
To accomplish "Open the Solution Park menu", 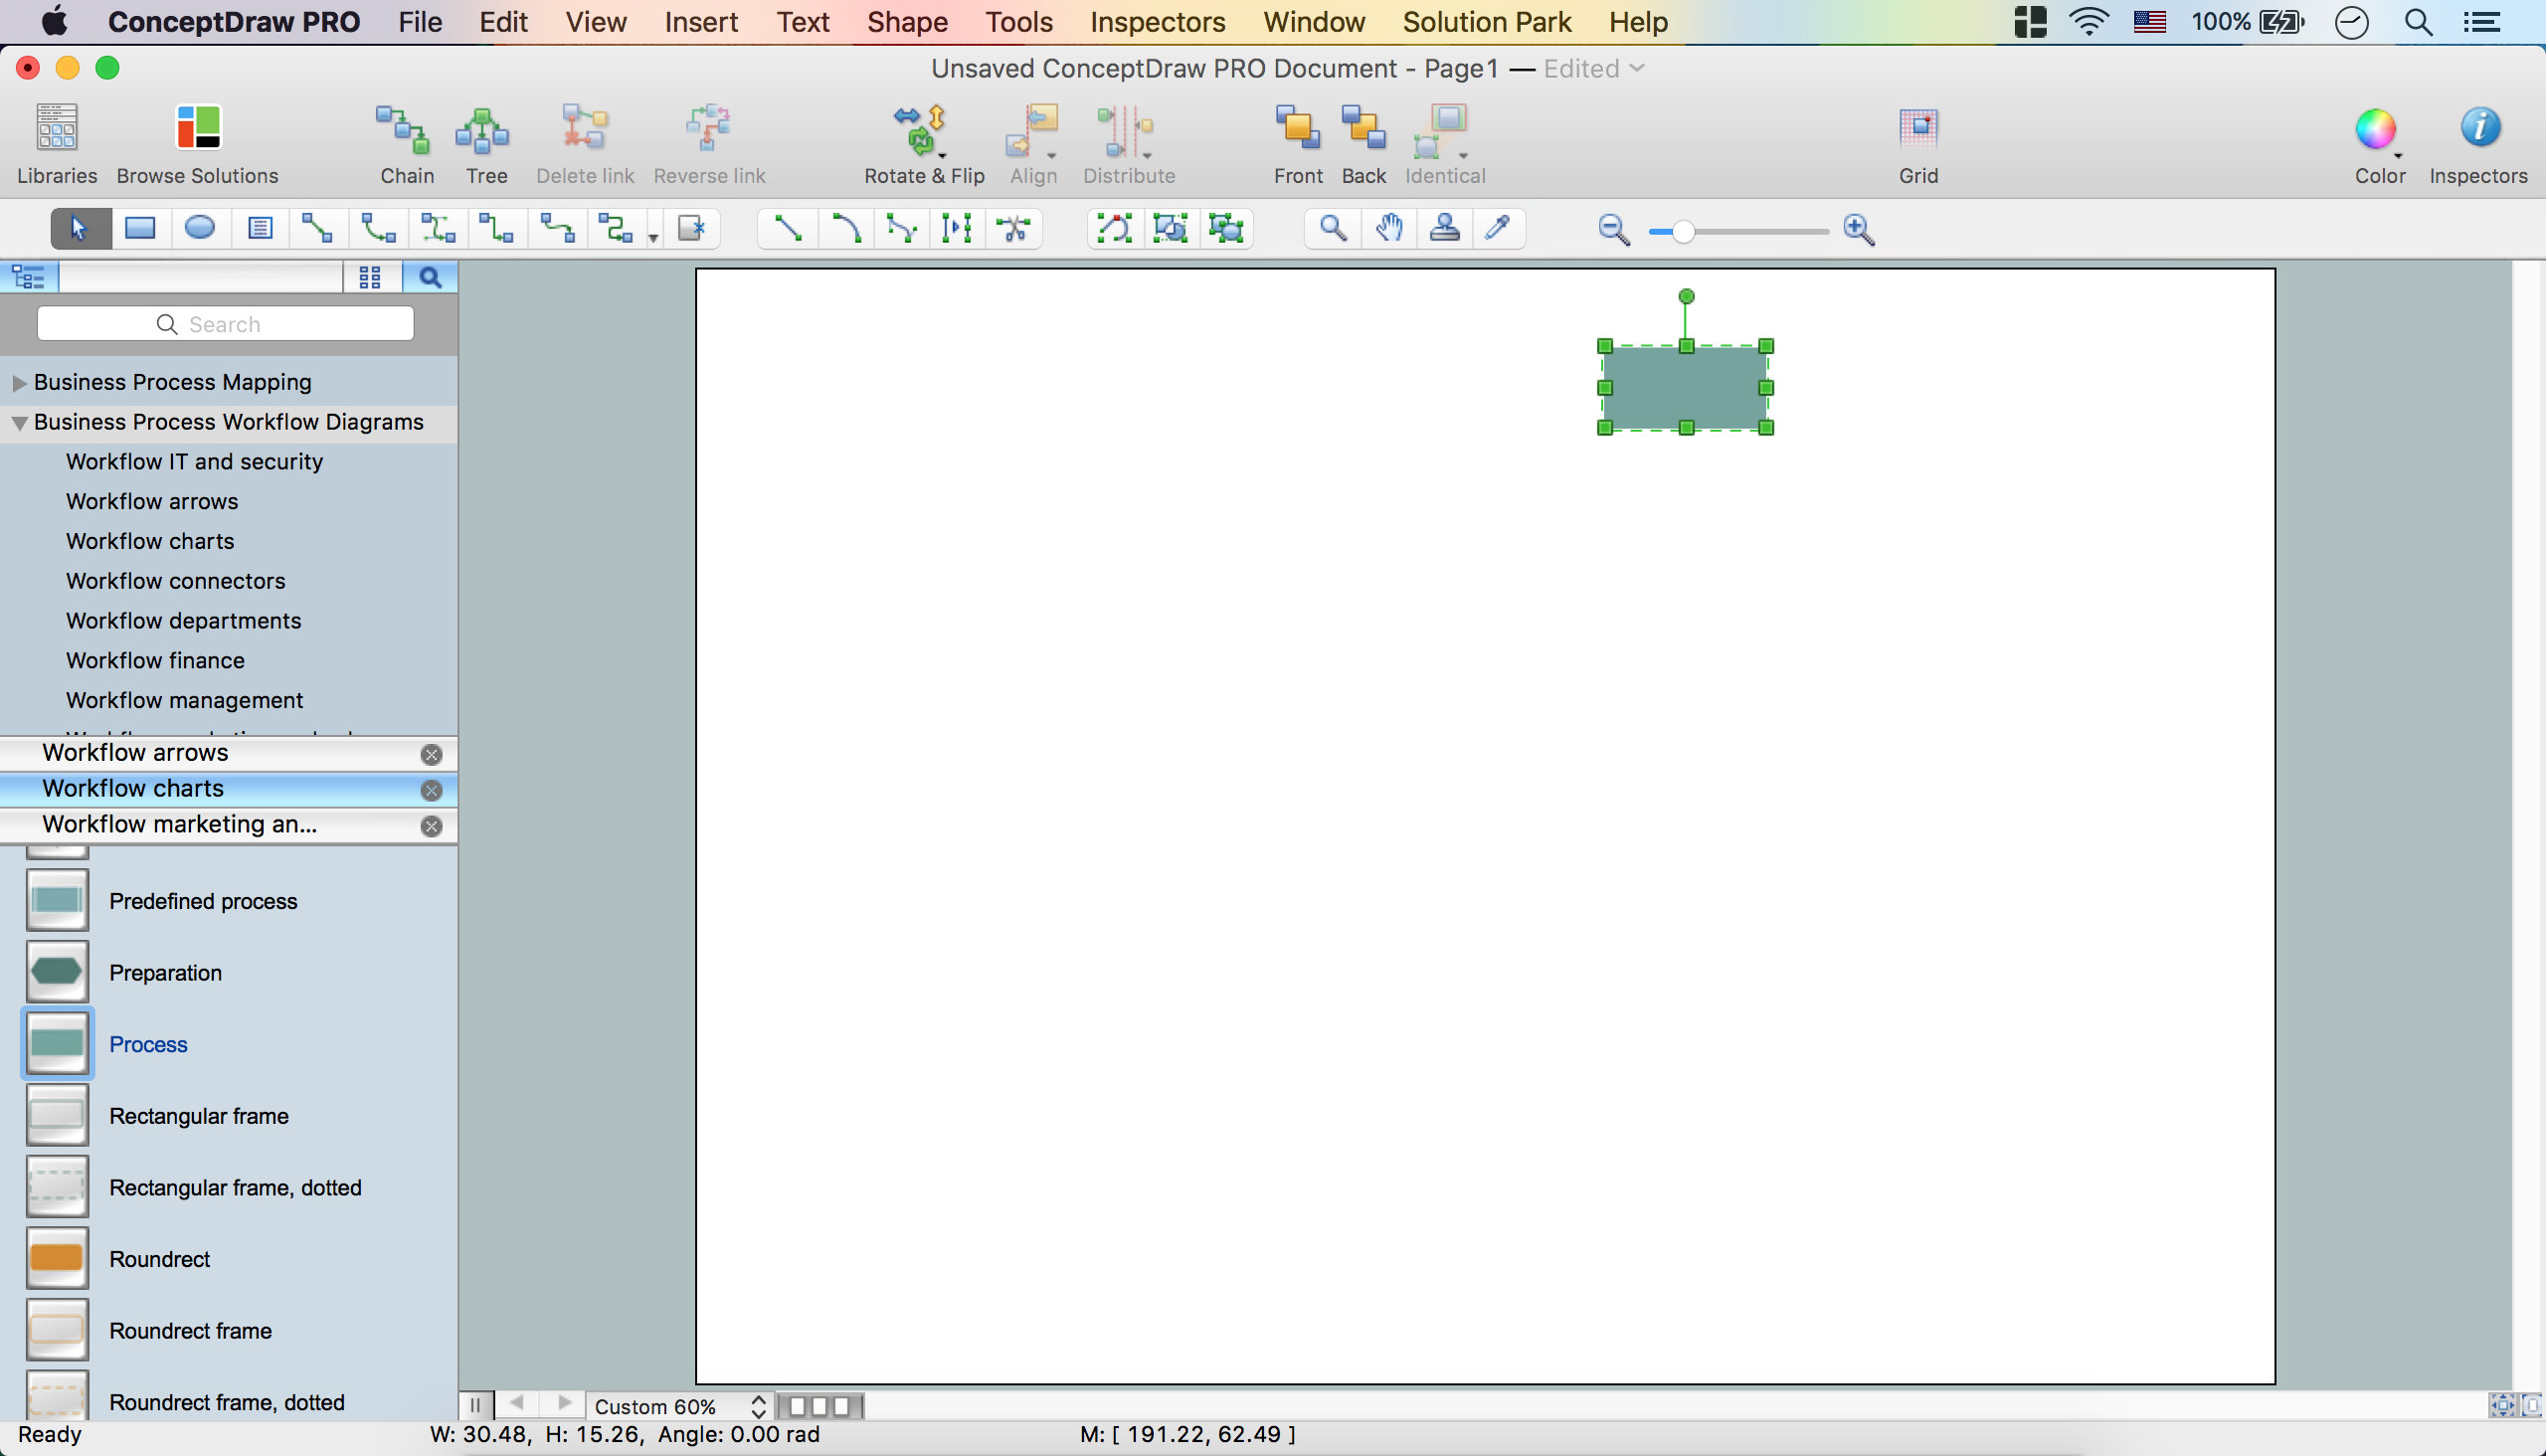I will (x=1486, y=22).
